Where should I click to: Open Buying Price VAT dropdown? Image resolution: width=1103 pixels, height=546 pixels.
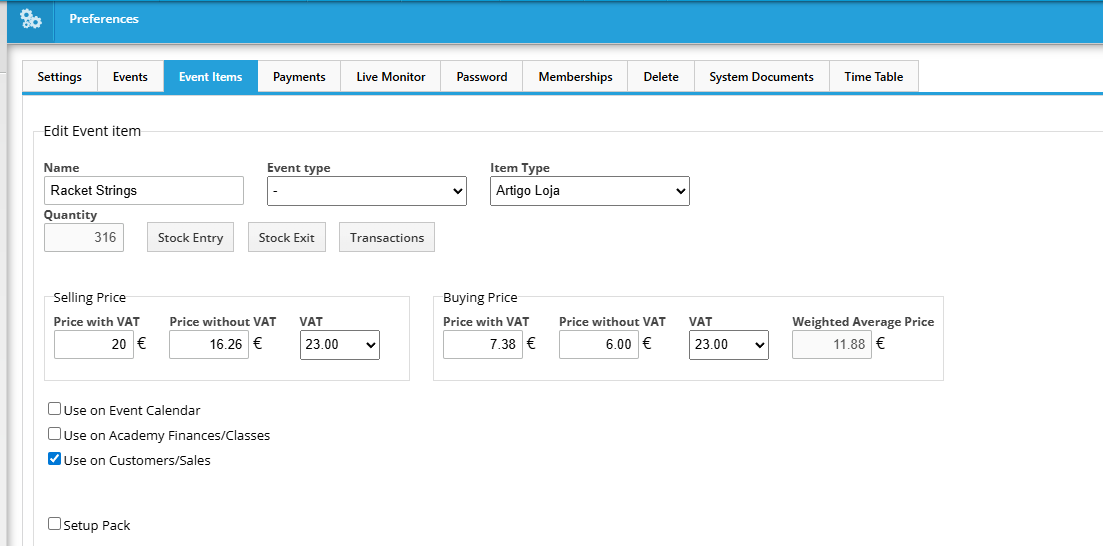click(728, 345)
